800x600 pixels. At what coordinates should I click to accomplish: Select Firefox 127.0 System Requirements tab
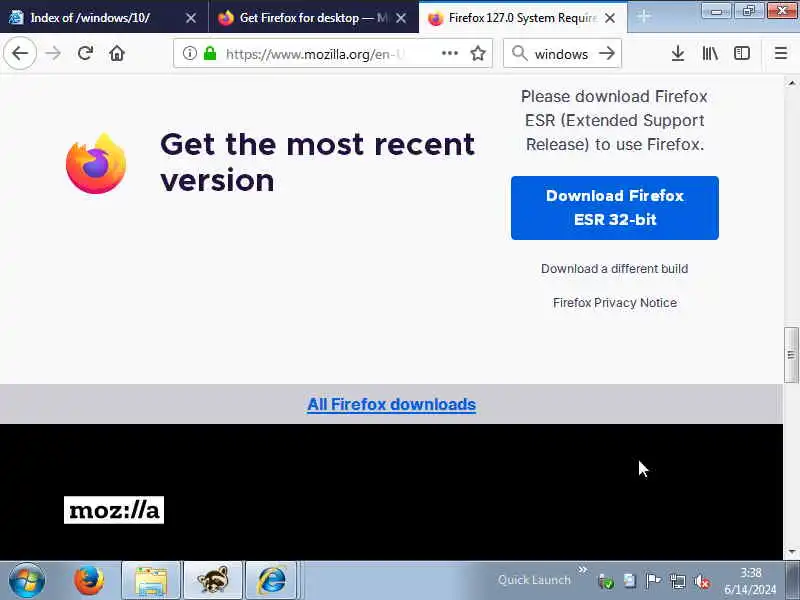click(x=523, y=17)
